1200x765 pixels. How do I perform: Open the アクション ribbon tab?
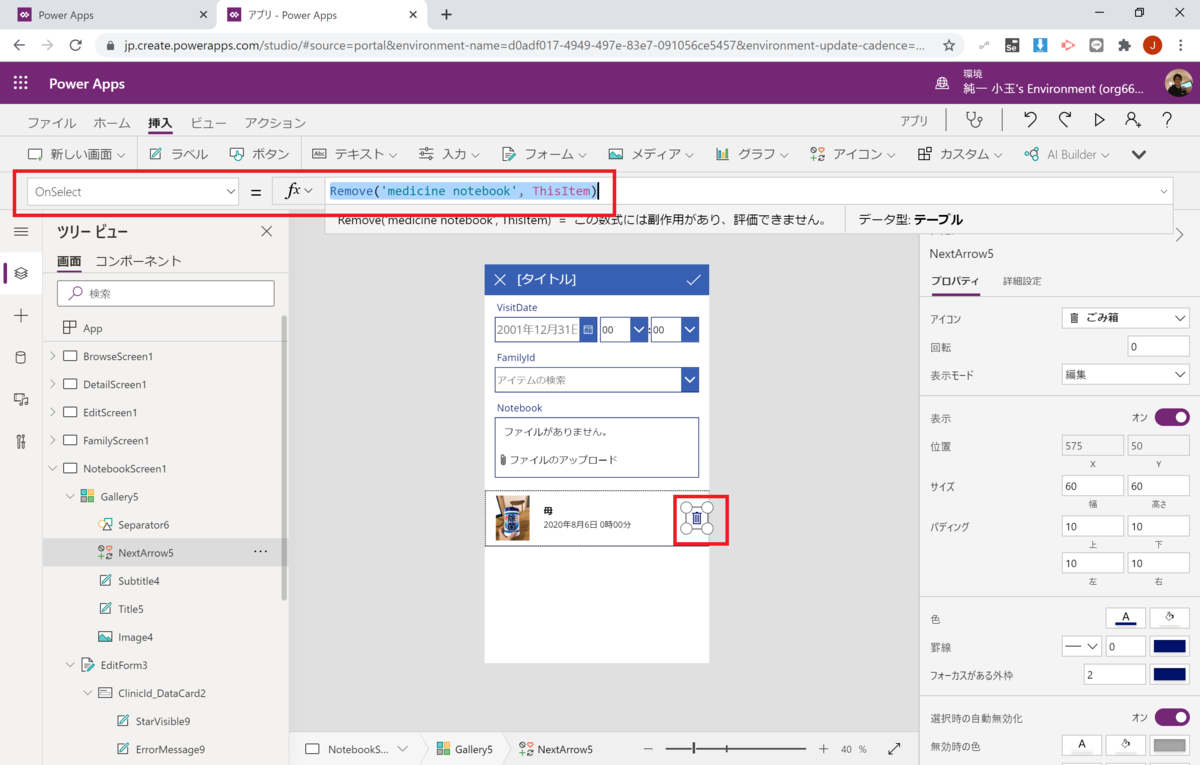275,123
